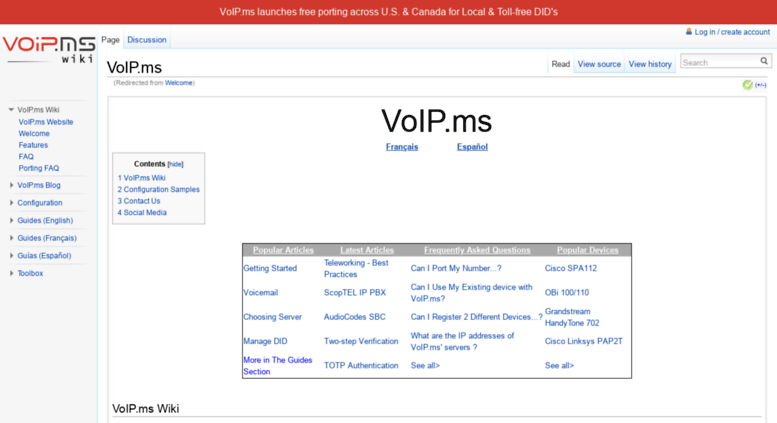
Task: Hide the Contents table
Action: tap(175, 164)
